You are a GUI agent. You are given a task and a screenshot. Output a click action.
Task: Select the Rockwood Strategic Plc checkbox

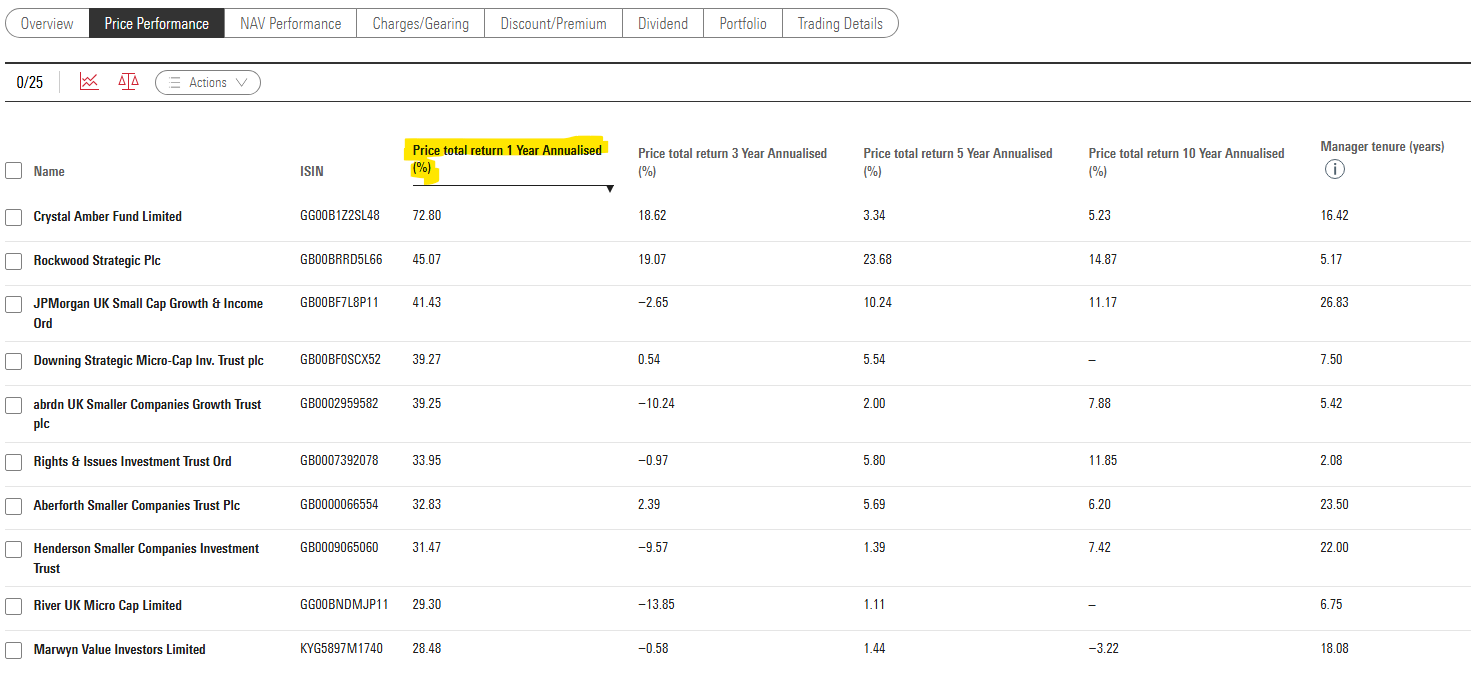tap(13, 261)
